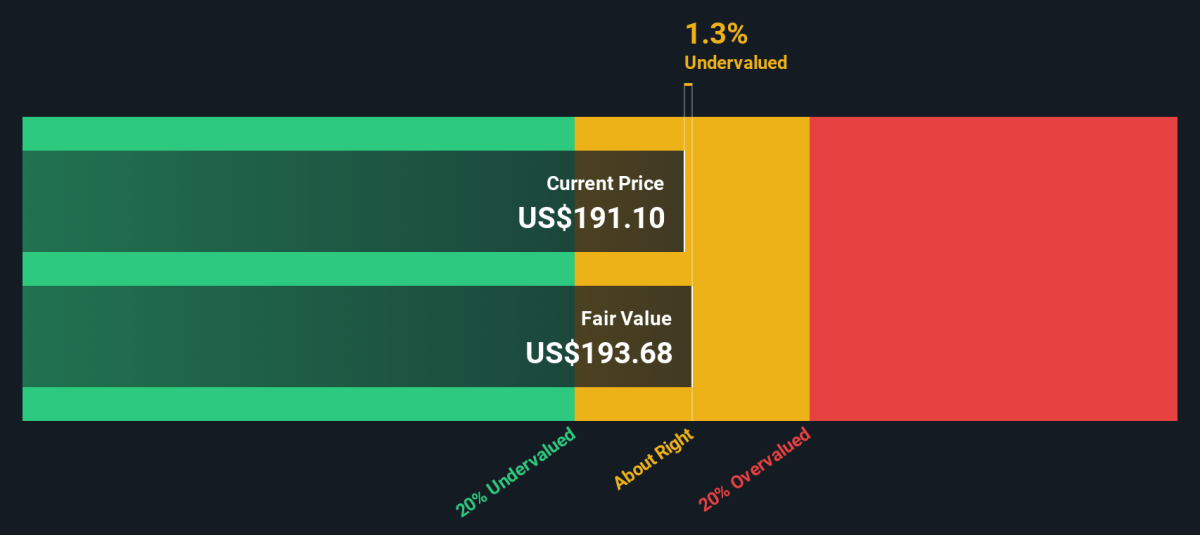Click the dark green Fair Value bar
The width and height of the screenshot is (1200, 535).
coord(357,336)
